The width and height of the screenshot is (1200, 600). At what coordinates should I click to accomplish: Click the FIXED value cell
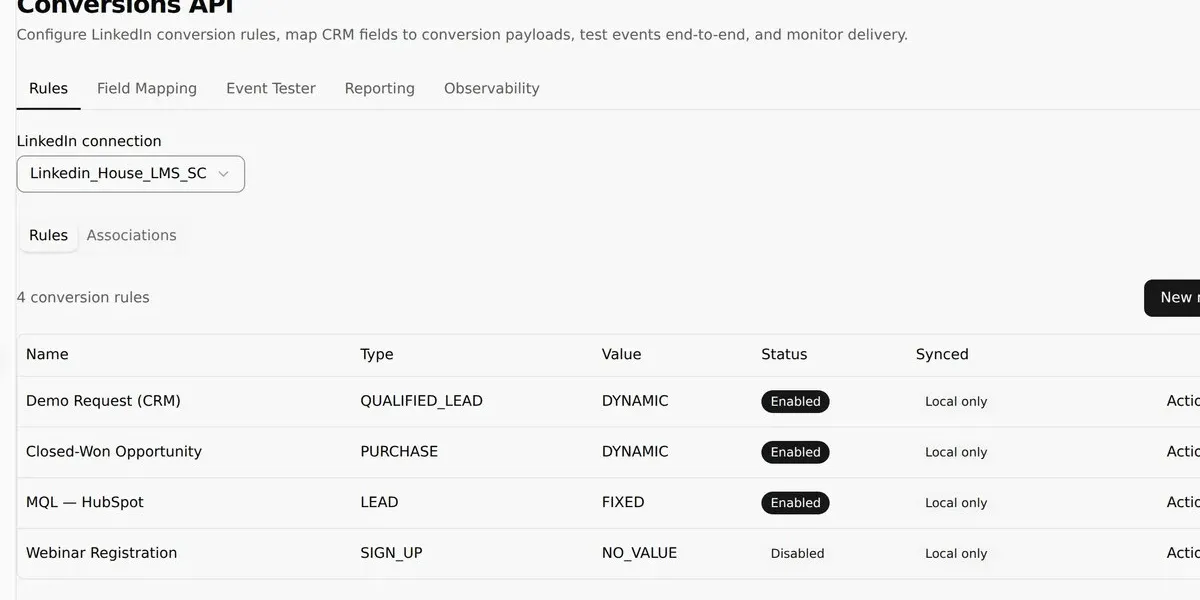623,502
